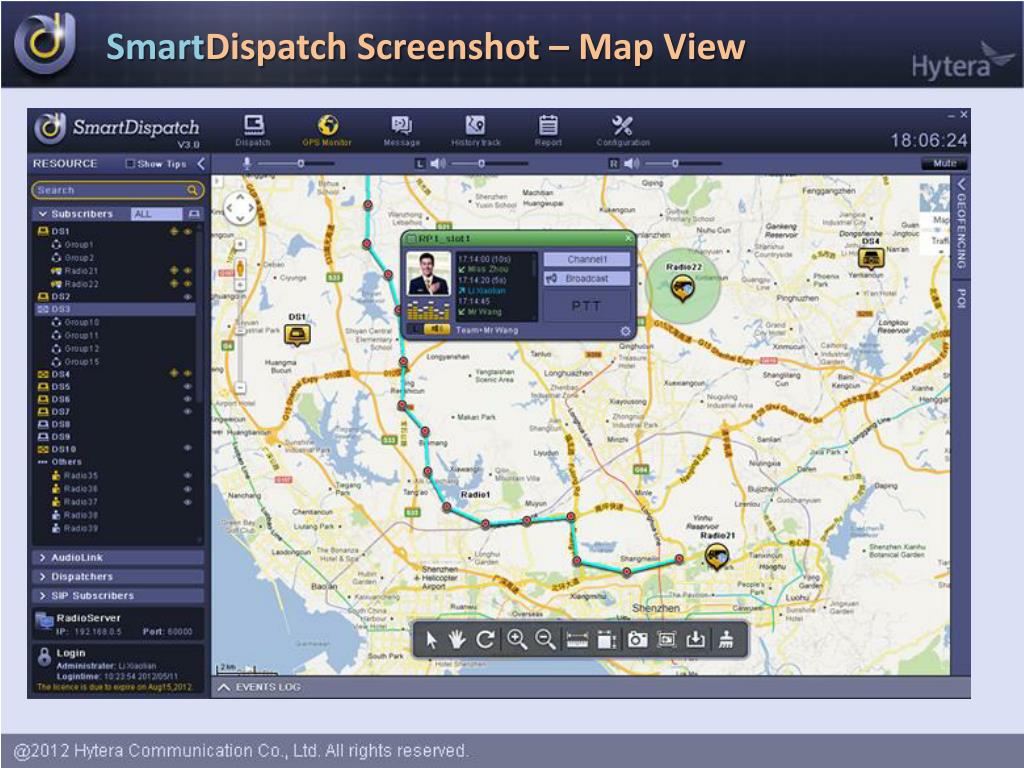Expand the EVENTS LOG panel
1024x768 pixels.
point(225,687)
